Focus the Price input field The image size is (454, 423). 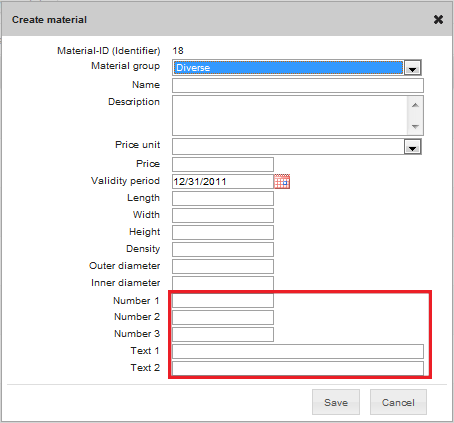pos(223,164)
